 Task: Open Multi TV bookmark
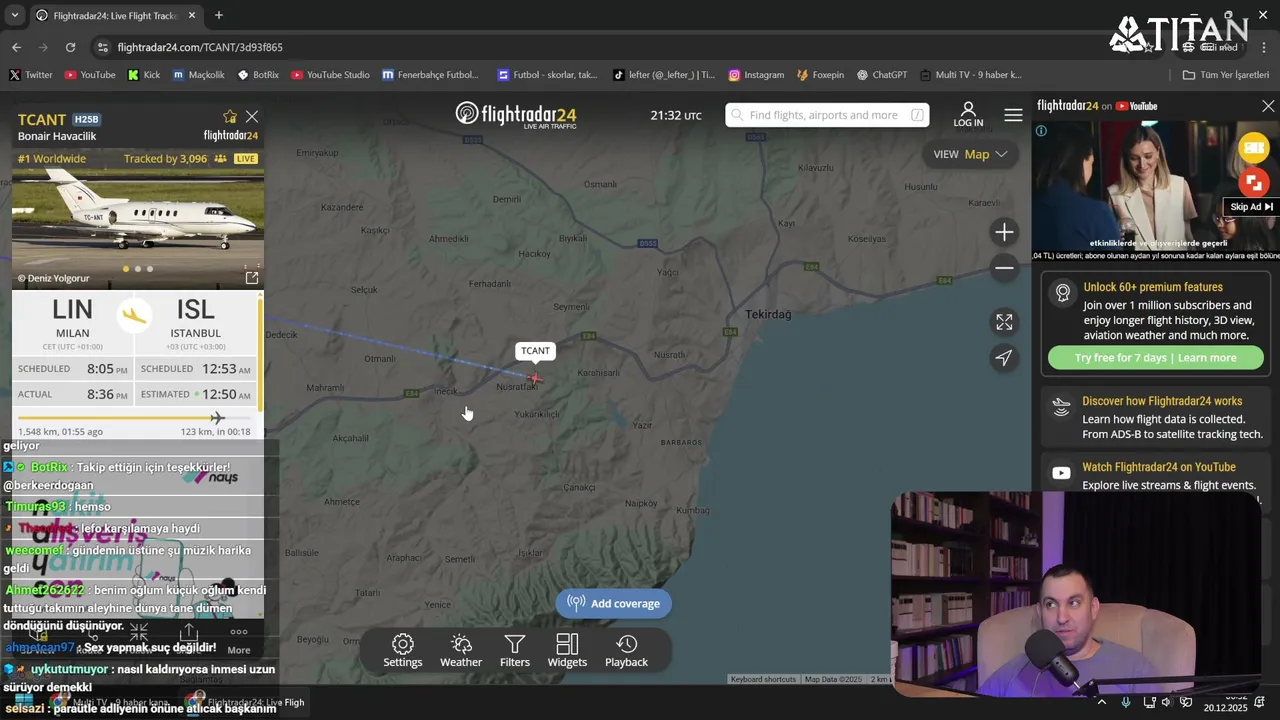[971, 75]
